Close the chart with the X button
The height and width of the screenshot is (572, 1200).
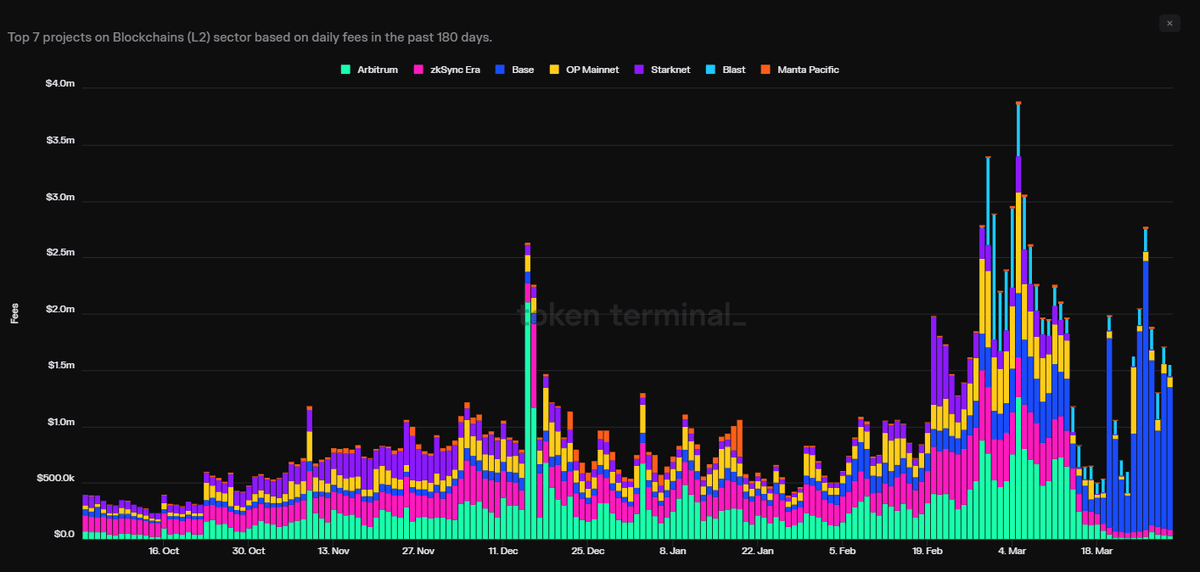point(1170,23)
